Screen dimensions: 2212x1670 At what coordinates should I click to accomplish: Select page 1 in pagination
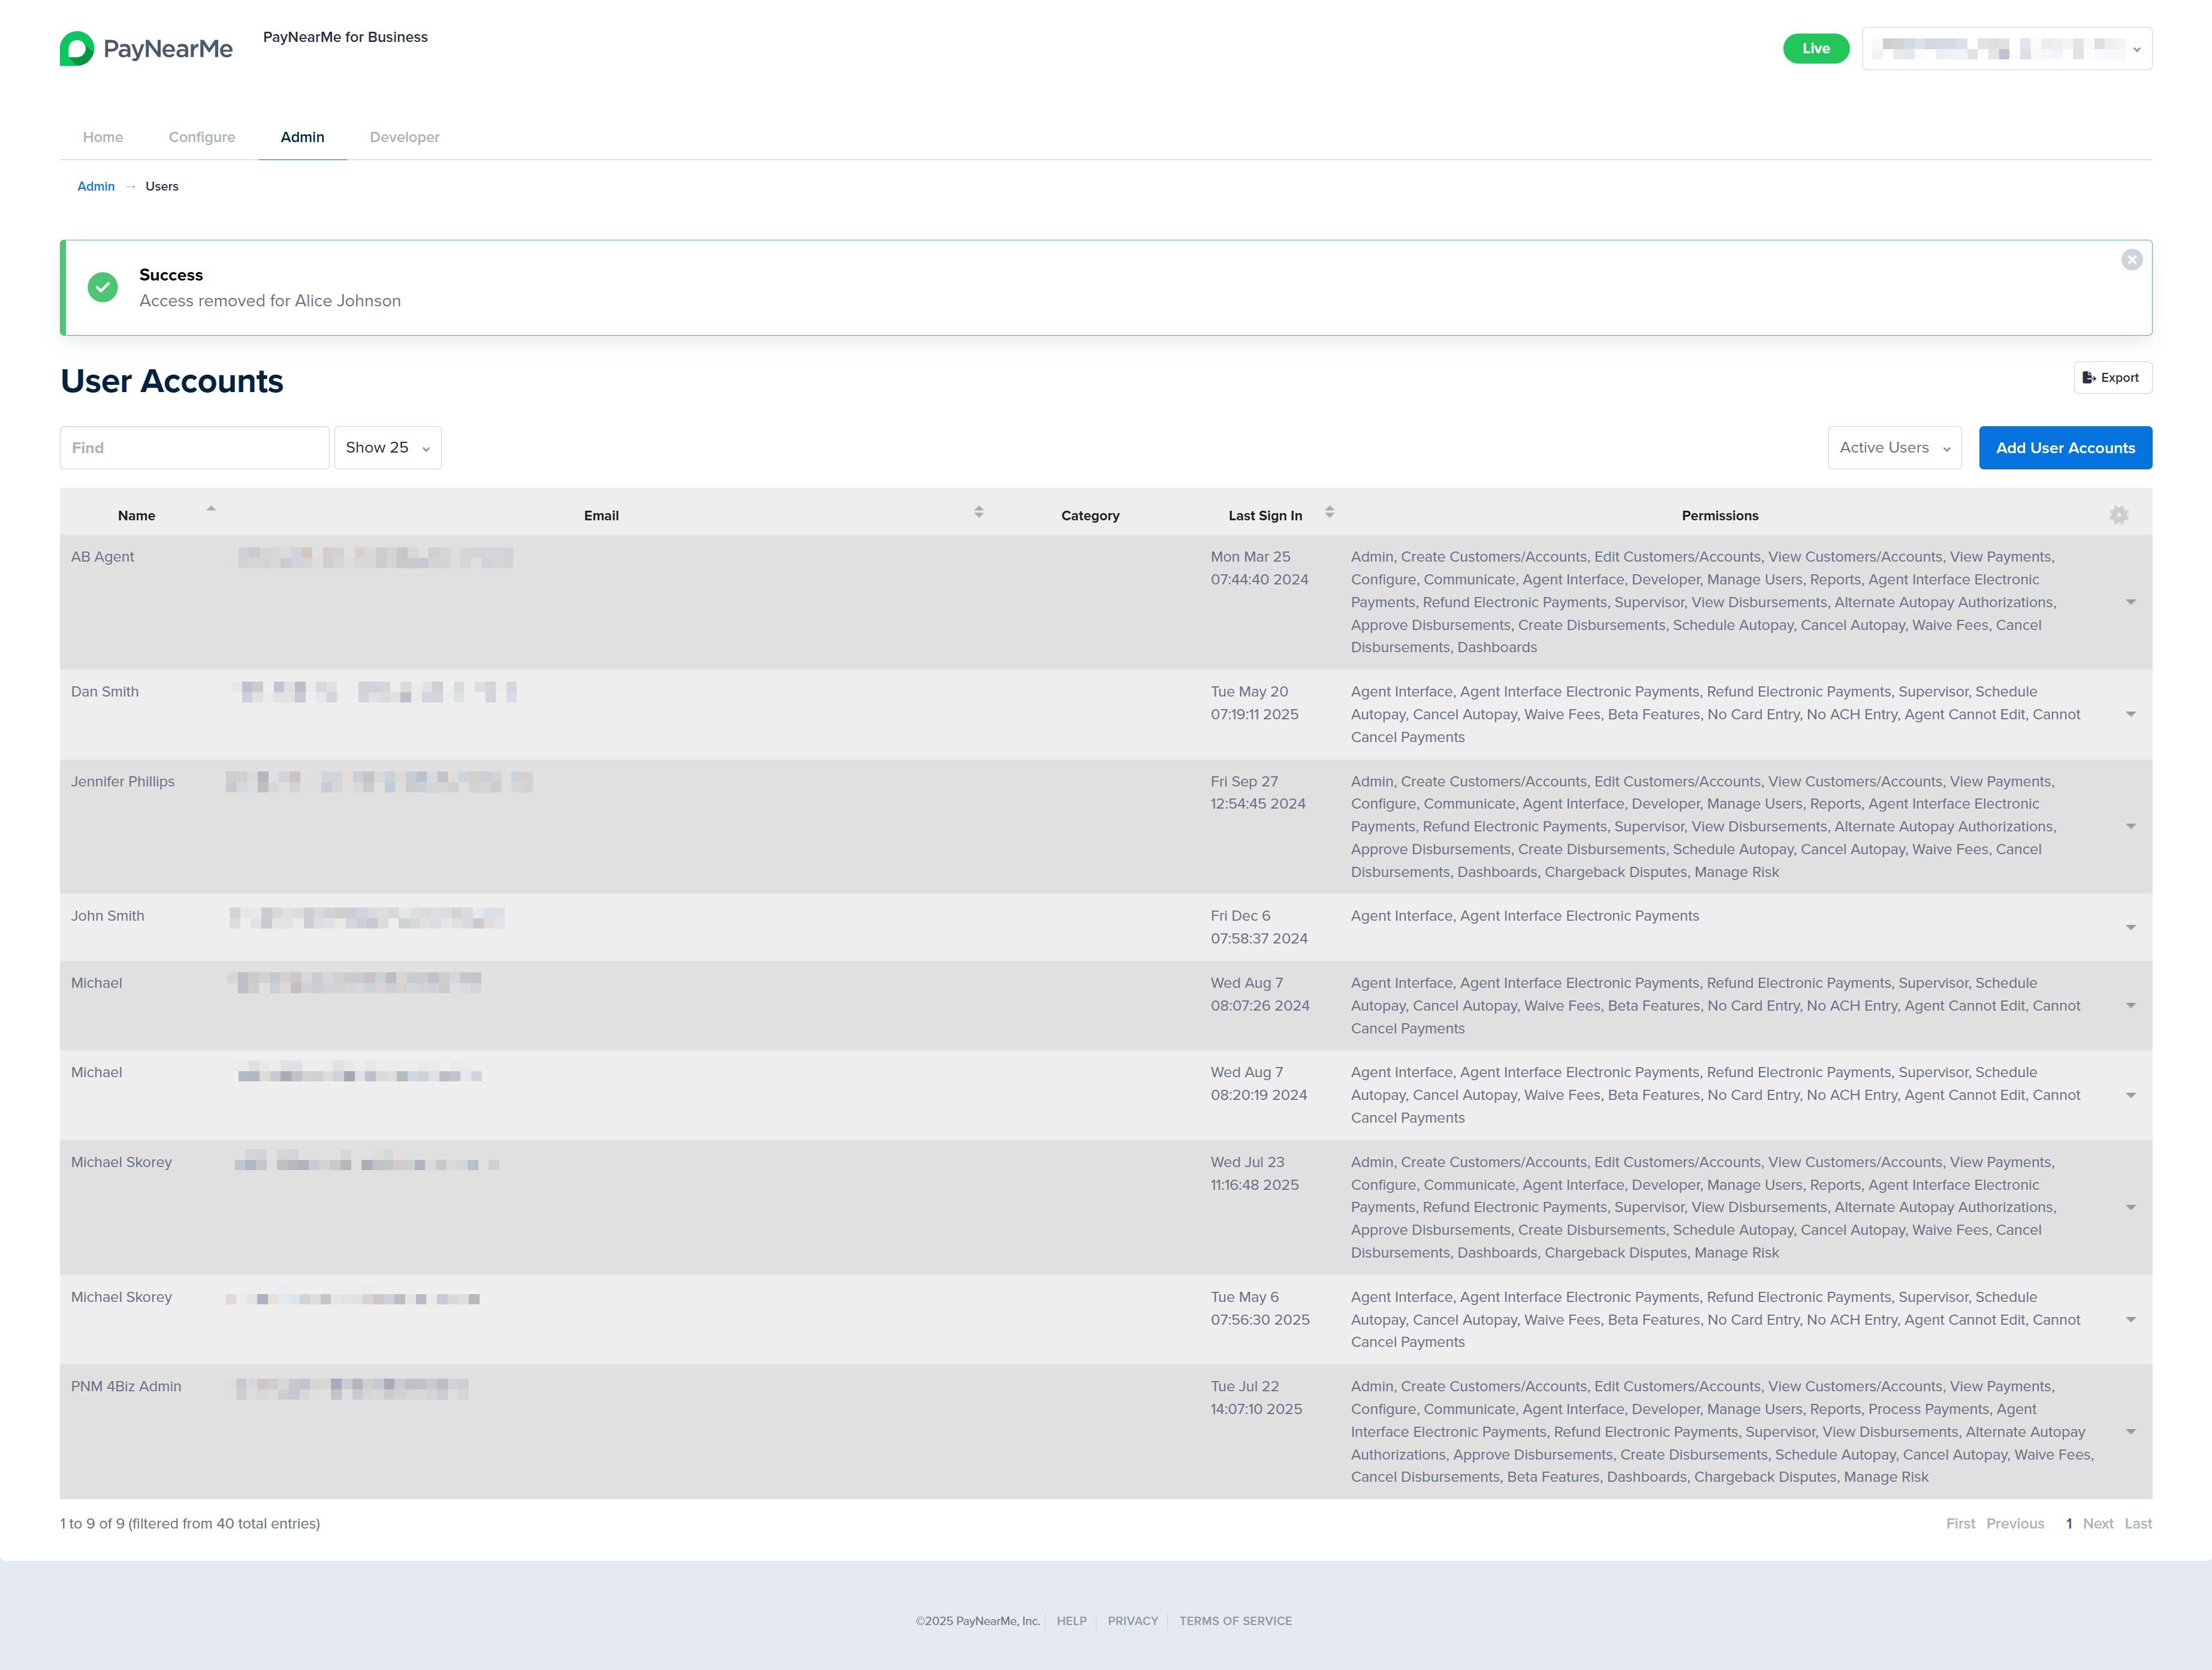2069,1523
